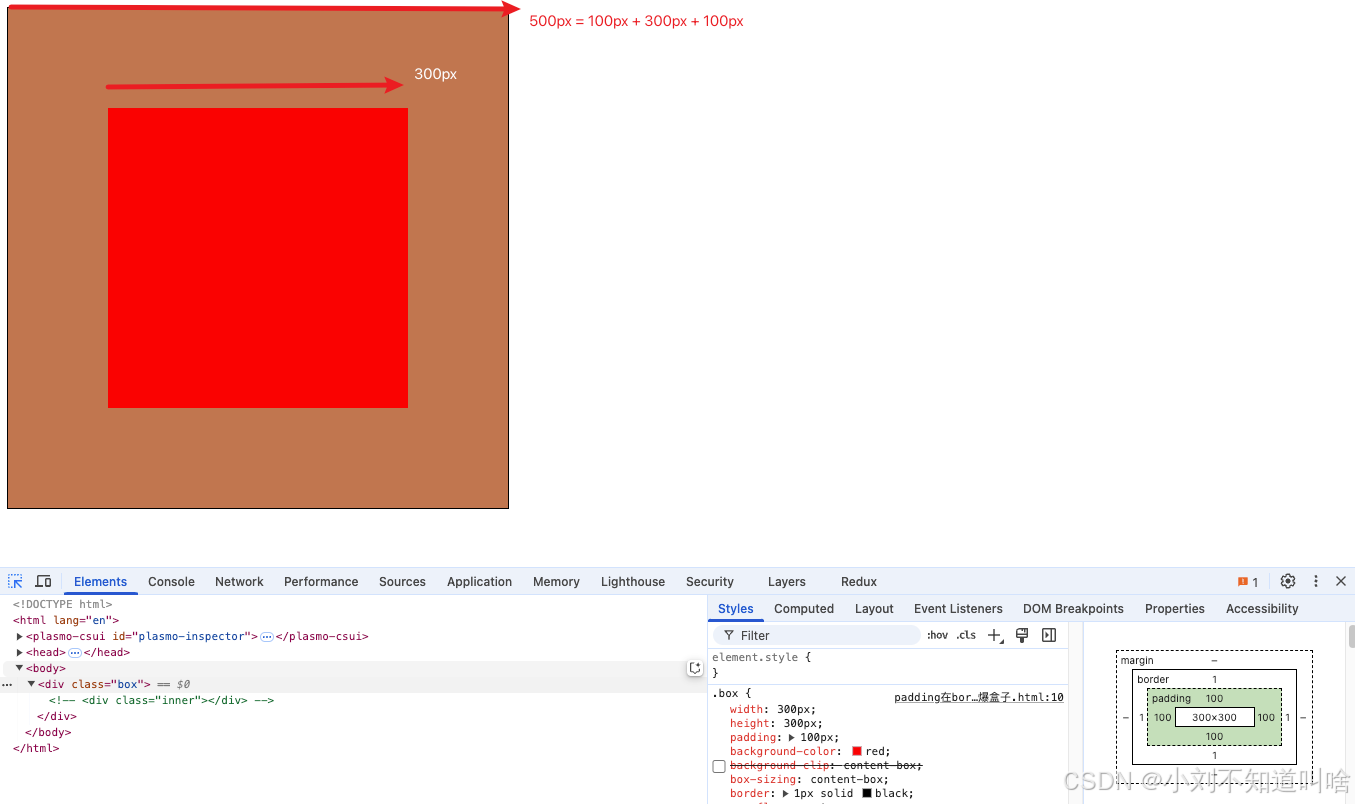
Task: Open the customize DevTools three-dot menu
Action: click(1315, 581)
